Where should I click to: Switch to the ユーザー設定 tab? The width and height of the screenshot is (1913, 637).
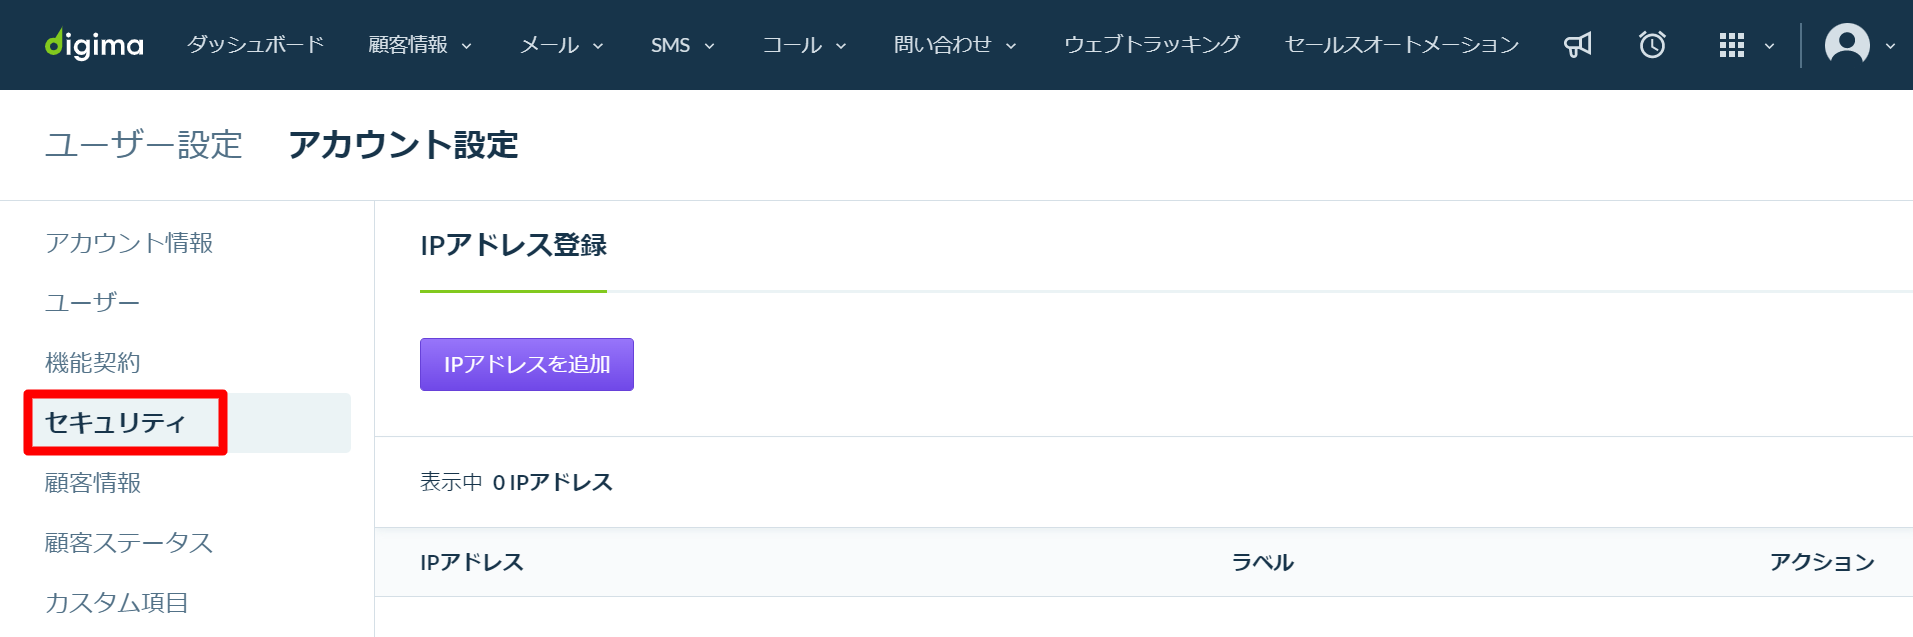(144, 145)
